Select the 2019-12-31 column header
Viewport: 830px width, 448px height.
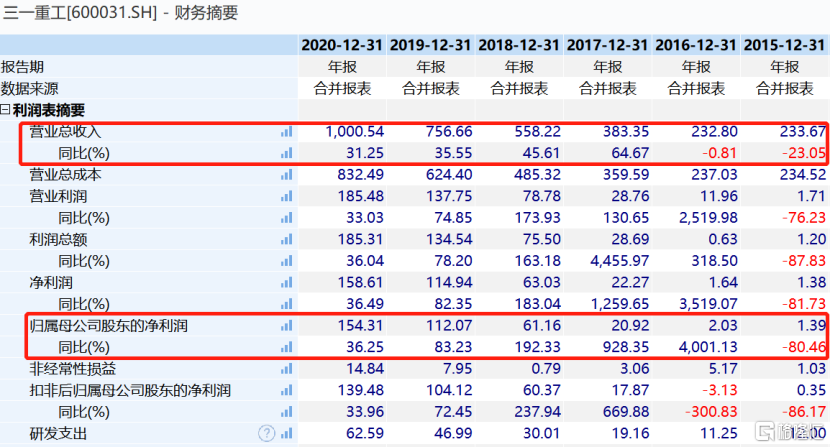[x=430, y=46]
